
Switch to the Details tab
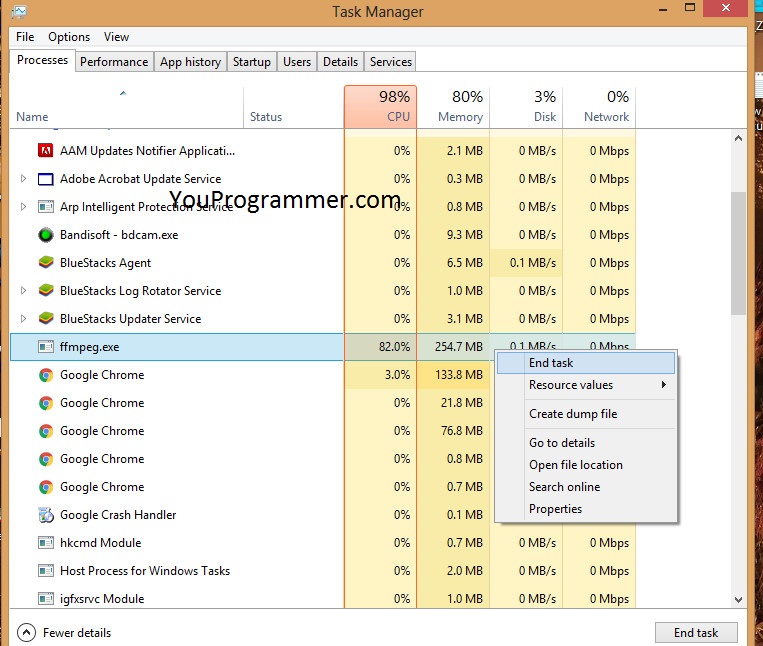click(340, 62)
